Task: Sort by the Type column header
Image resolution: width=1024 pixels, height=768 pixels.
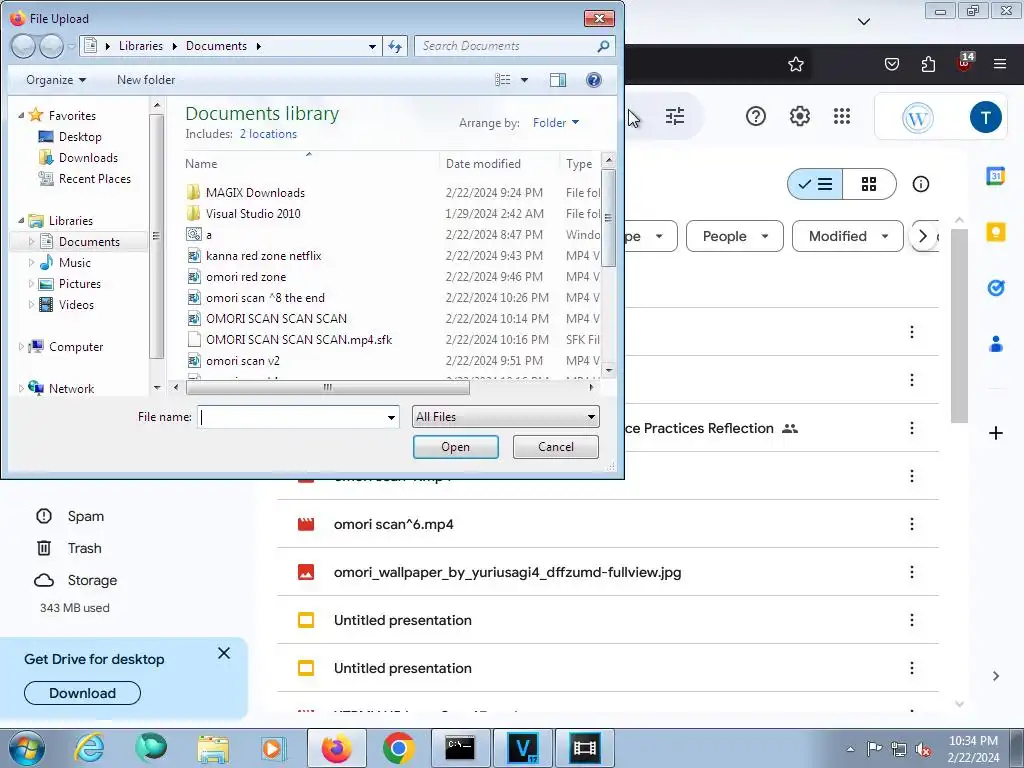Action: 579,164
